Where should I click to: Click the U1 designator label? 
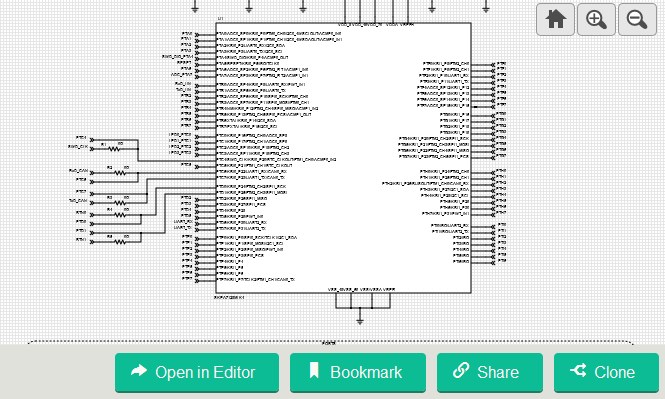click(x=220, y=19)
